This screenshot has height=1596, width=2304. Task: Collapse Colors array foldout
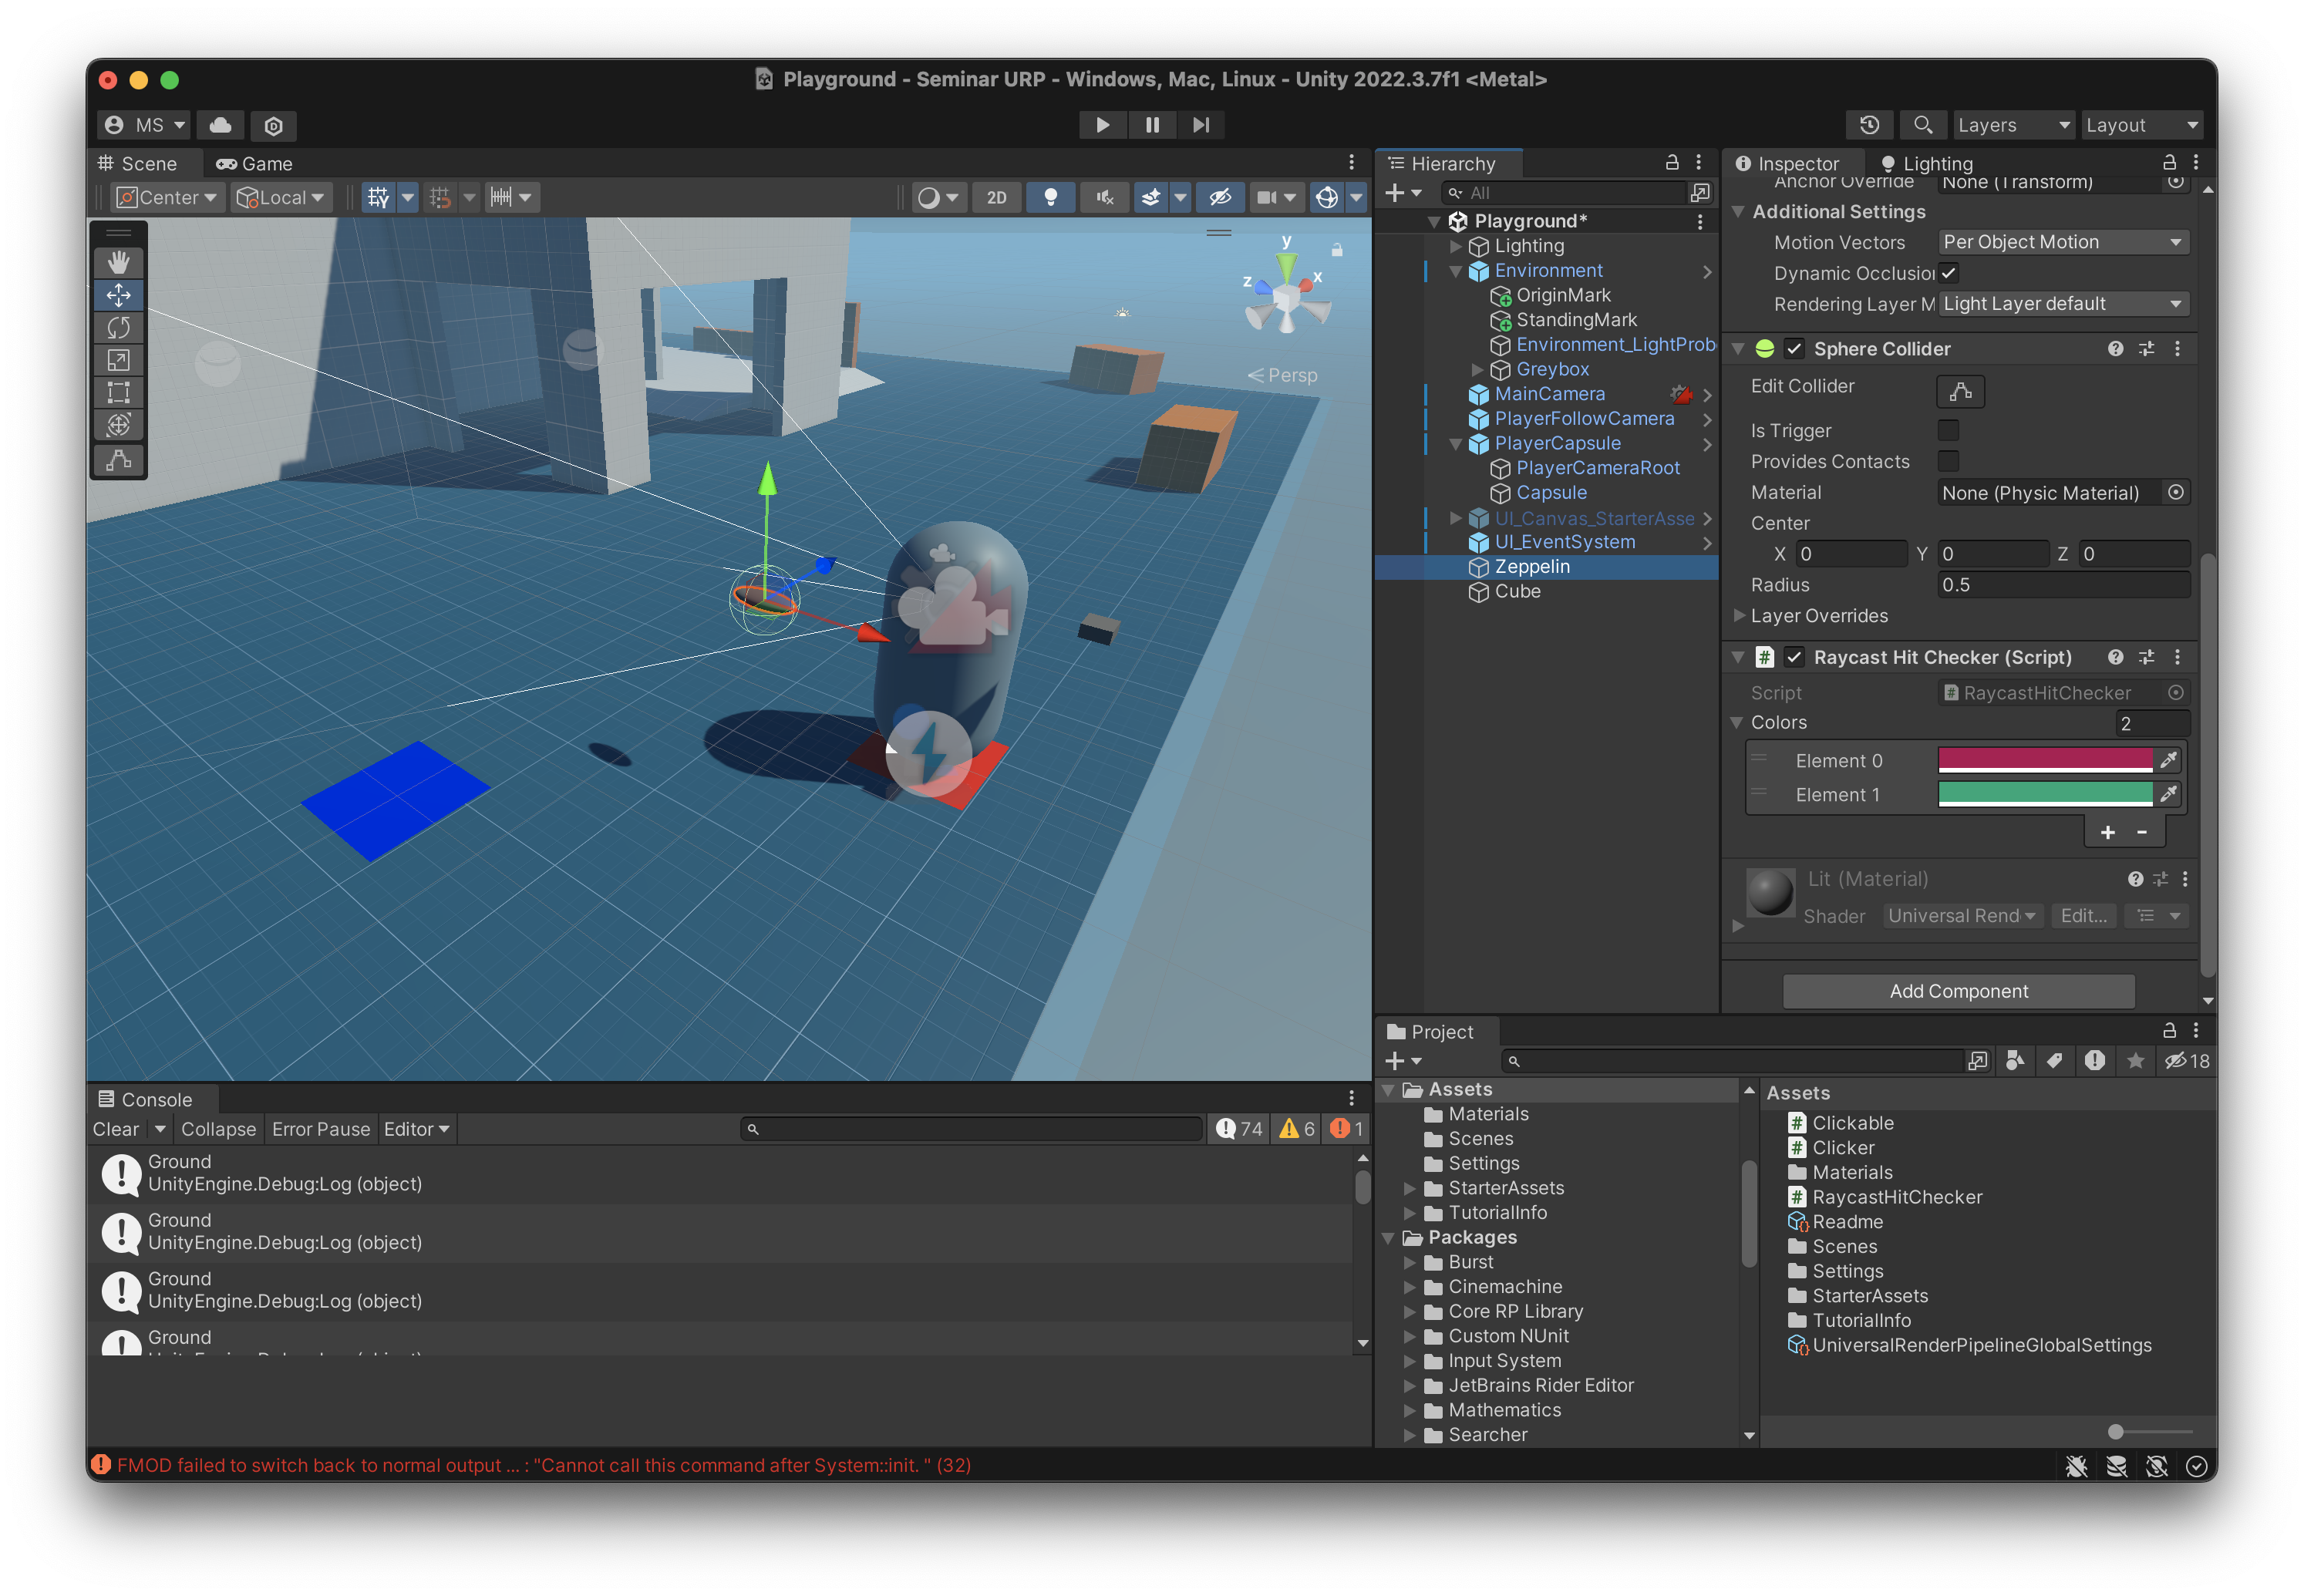coord(1737,723)
